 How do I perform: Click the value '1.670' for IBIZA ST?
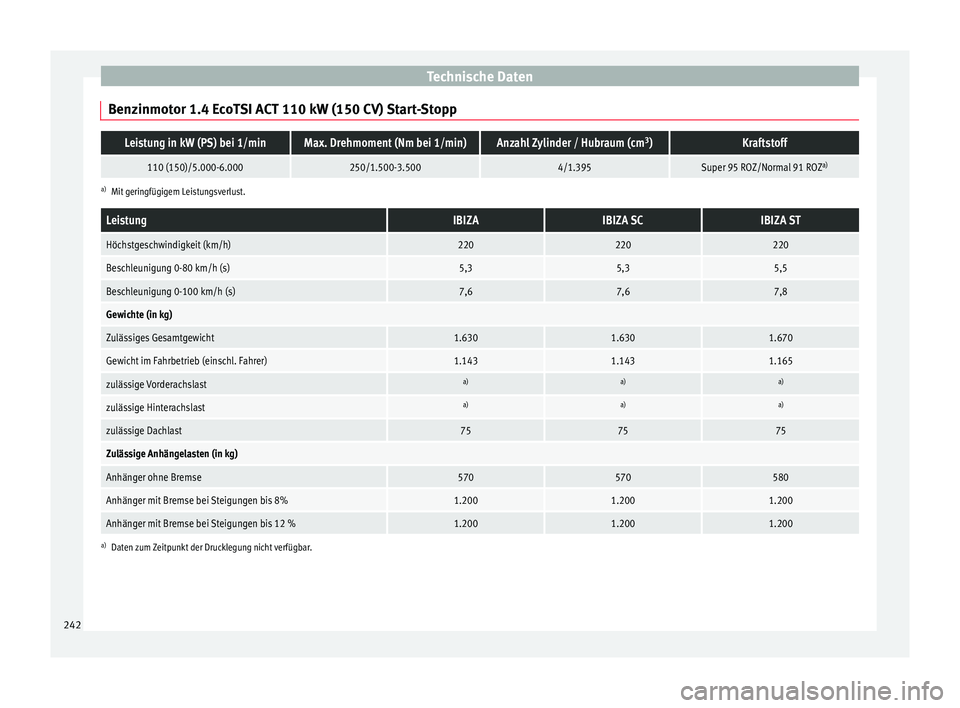(781, 338)
